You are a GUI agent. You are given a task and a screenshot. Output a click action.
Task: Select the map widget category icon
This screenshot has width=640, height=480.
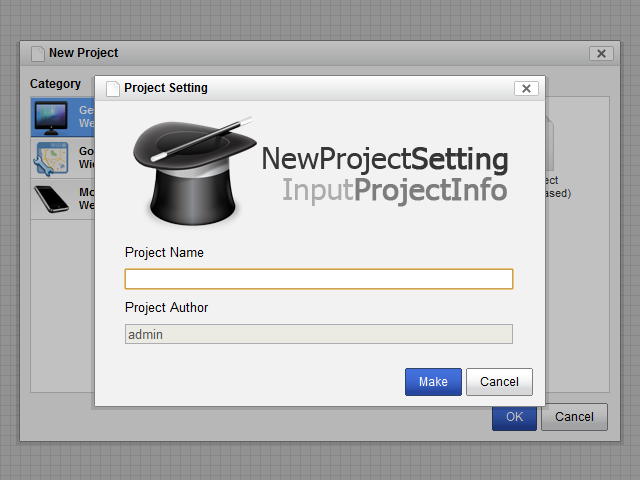pyautogui.click(x=52, y=158)
